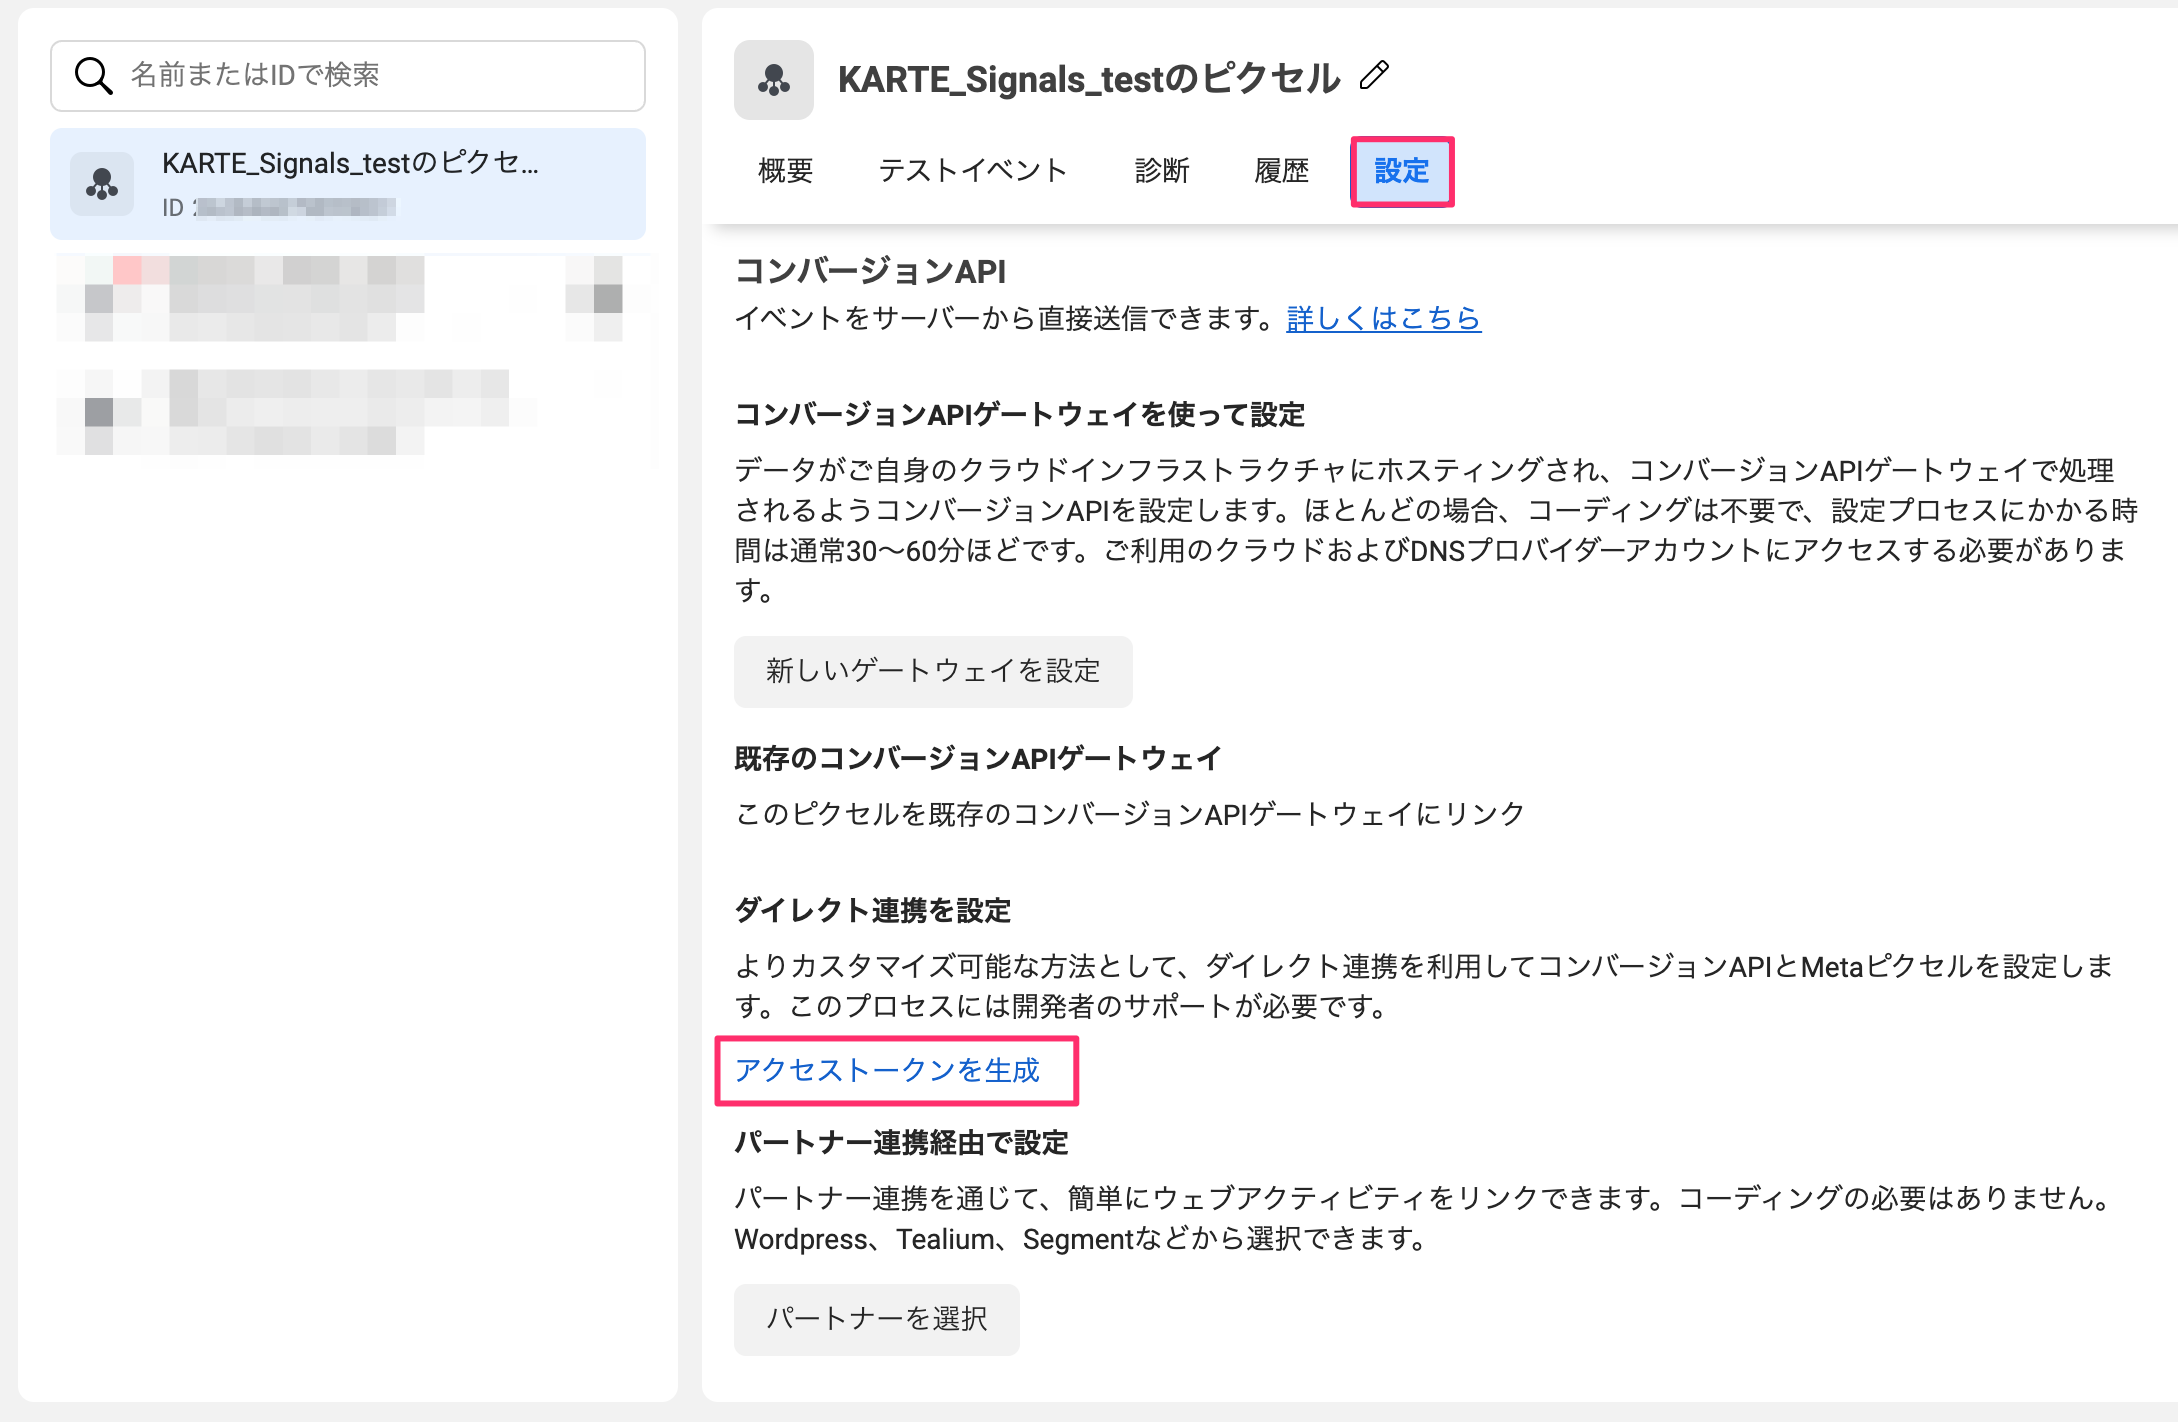Open the 詳しくはこちら link

coord(1384,318)
